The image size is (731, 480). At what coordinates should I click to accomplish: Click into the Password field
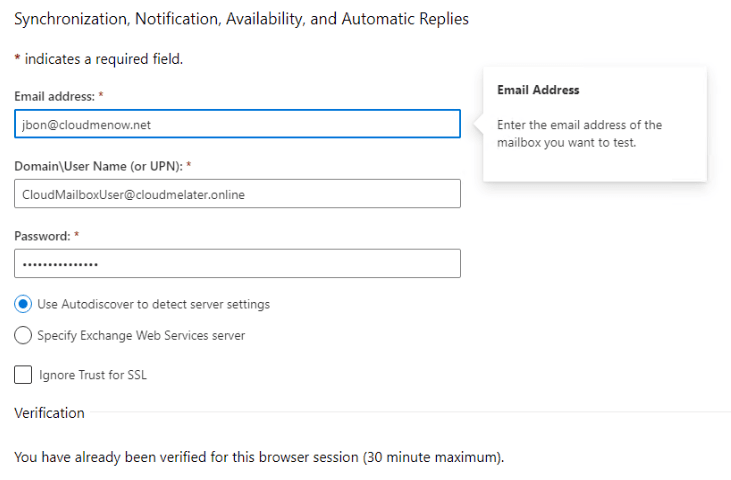237,264
